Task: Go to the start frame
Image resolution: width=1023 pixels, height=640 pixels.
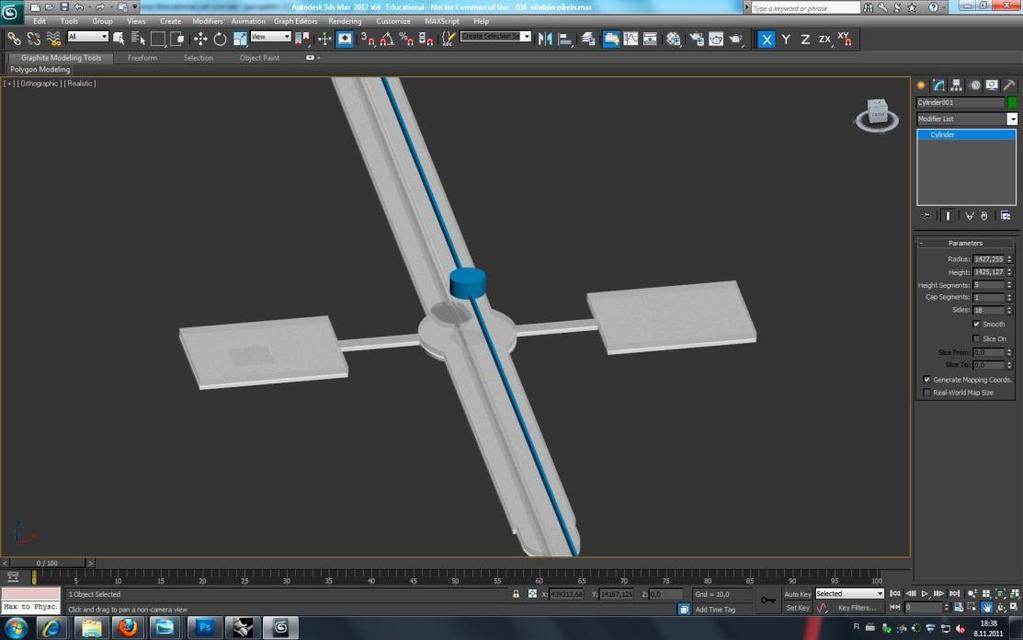Action: tap(896, 594)
